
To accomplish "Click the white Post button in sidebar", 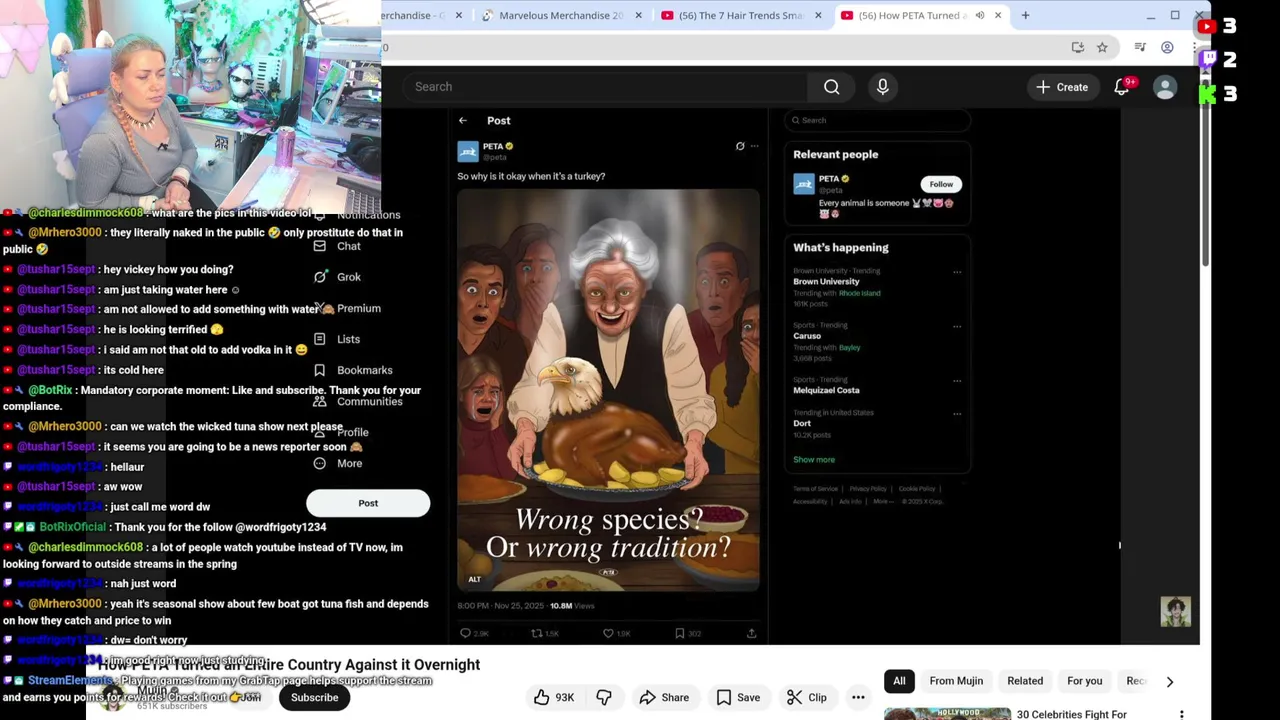I will (368, 503).
